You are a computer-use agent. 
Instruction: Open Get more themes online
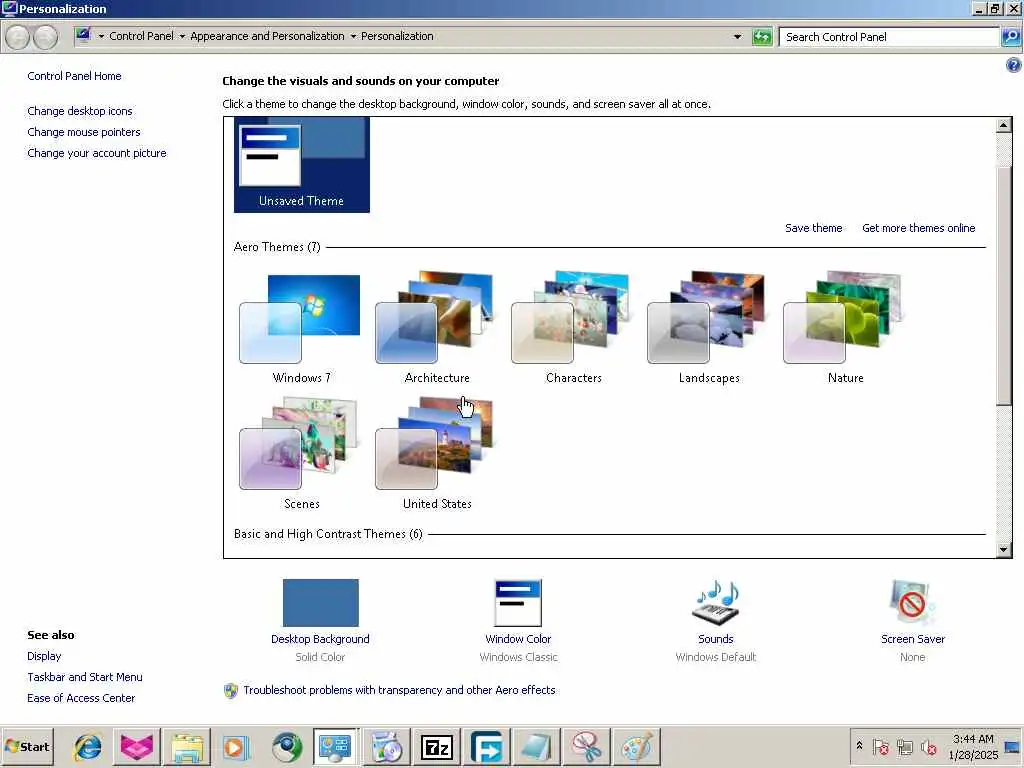(918, 228)
